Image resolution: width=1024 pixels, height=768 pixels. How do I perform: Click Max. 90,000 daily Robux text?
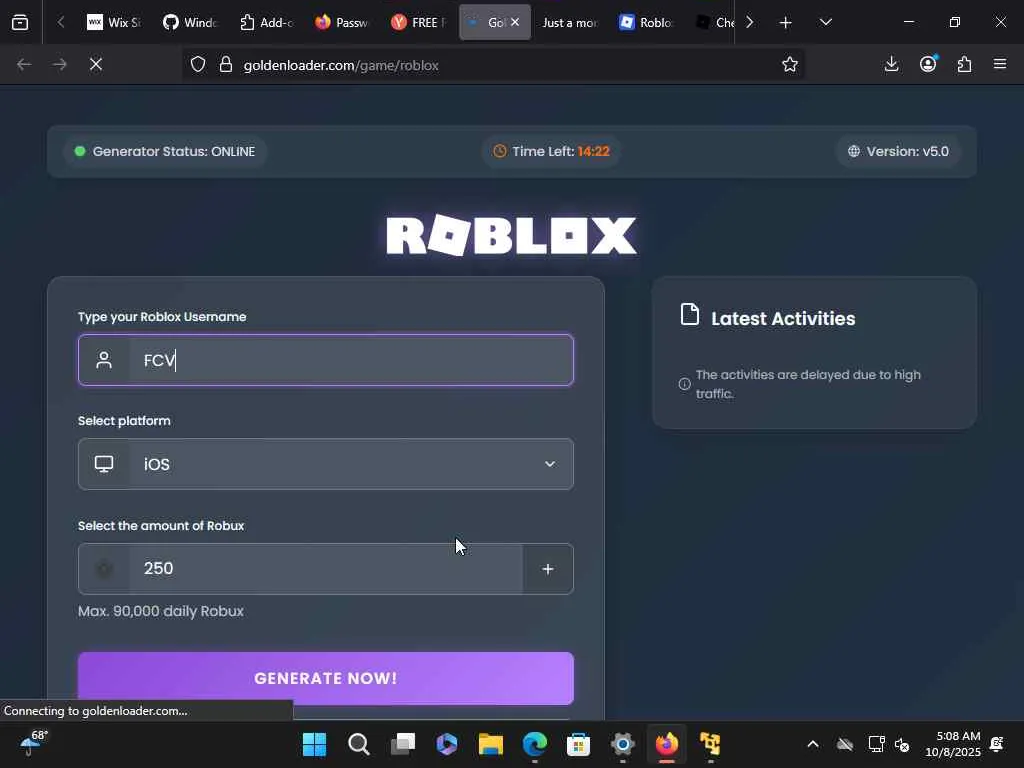coord(161,611)
